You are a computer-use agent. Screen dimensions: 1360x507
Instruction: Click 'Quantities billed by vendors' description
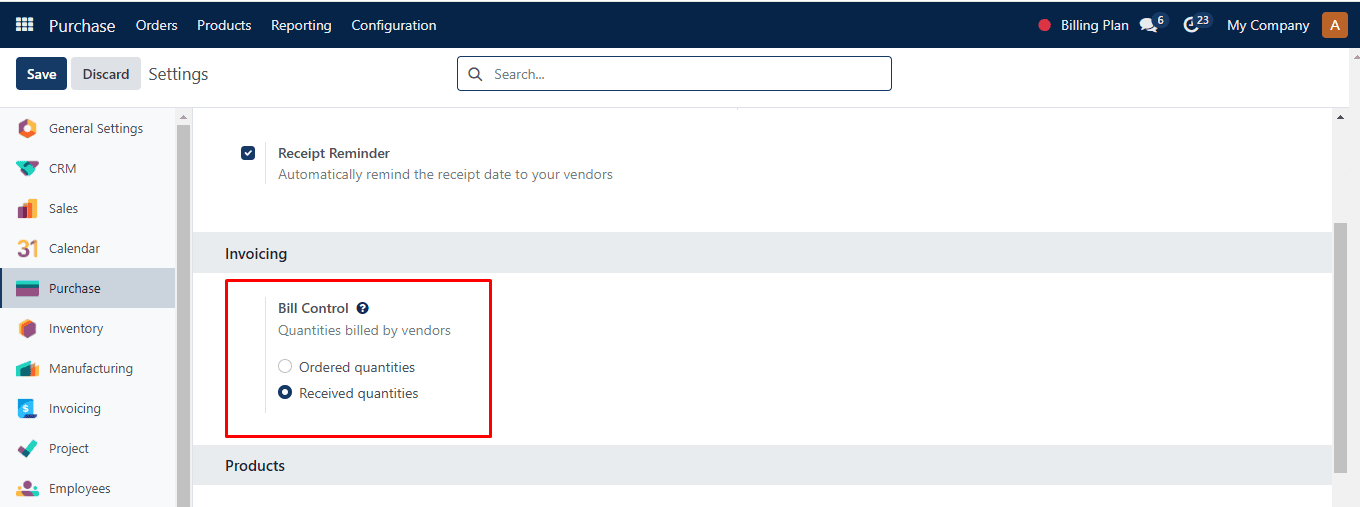point(364,330)
